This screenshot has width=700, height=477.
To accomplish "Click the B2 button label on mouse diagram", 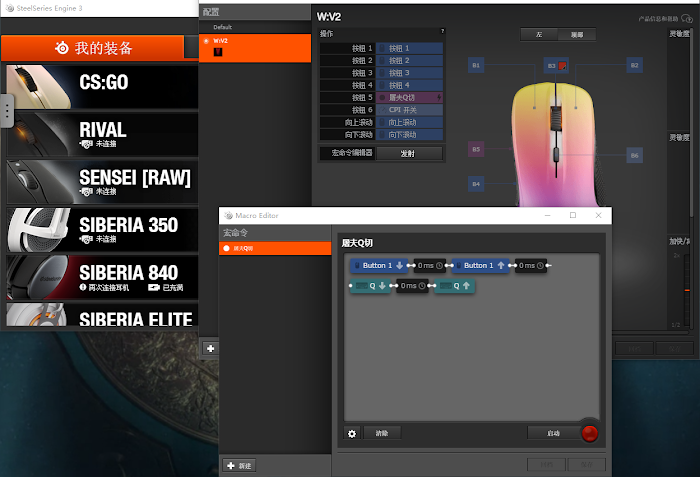I will 634,65.
